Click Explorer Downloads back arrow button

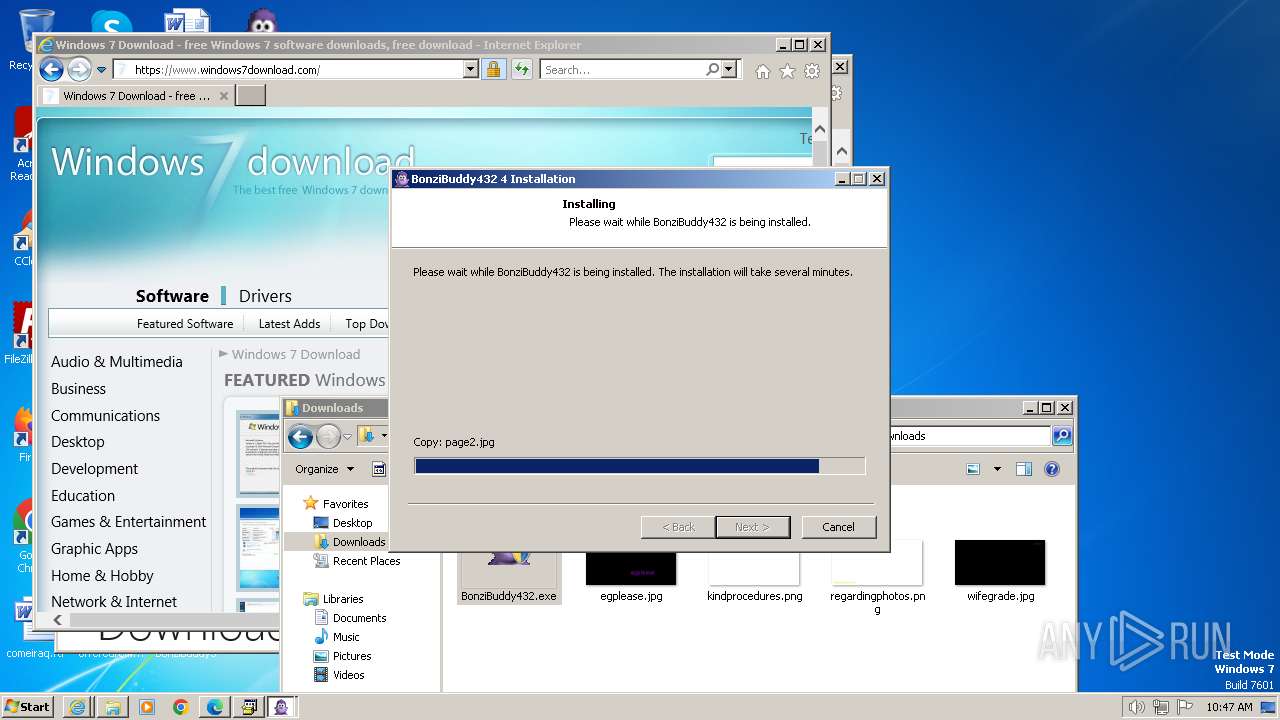click(300, 437)
